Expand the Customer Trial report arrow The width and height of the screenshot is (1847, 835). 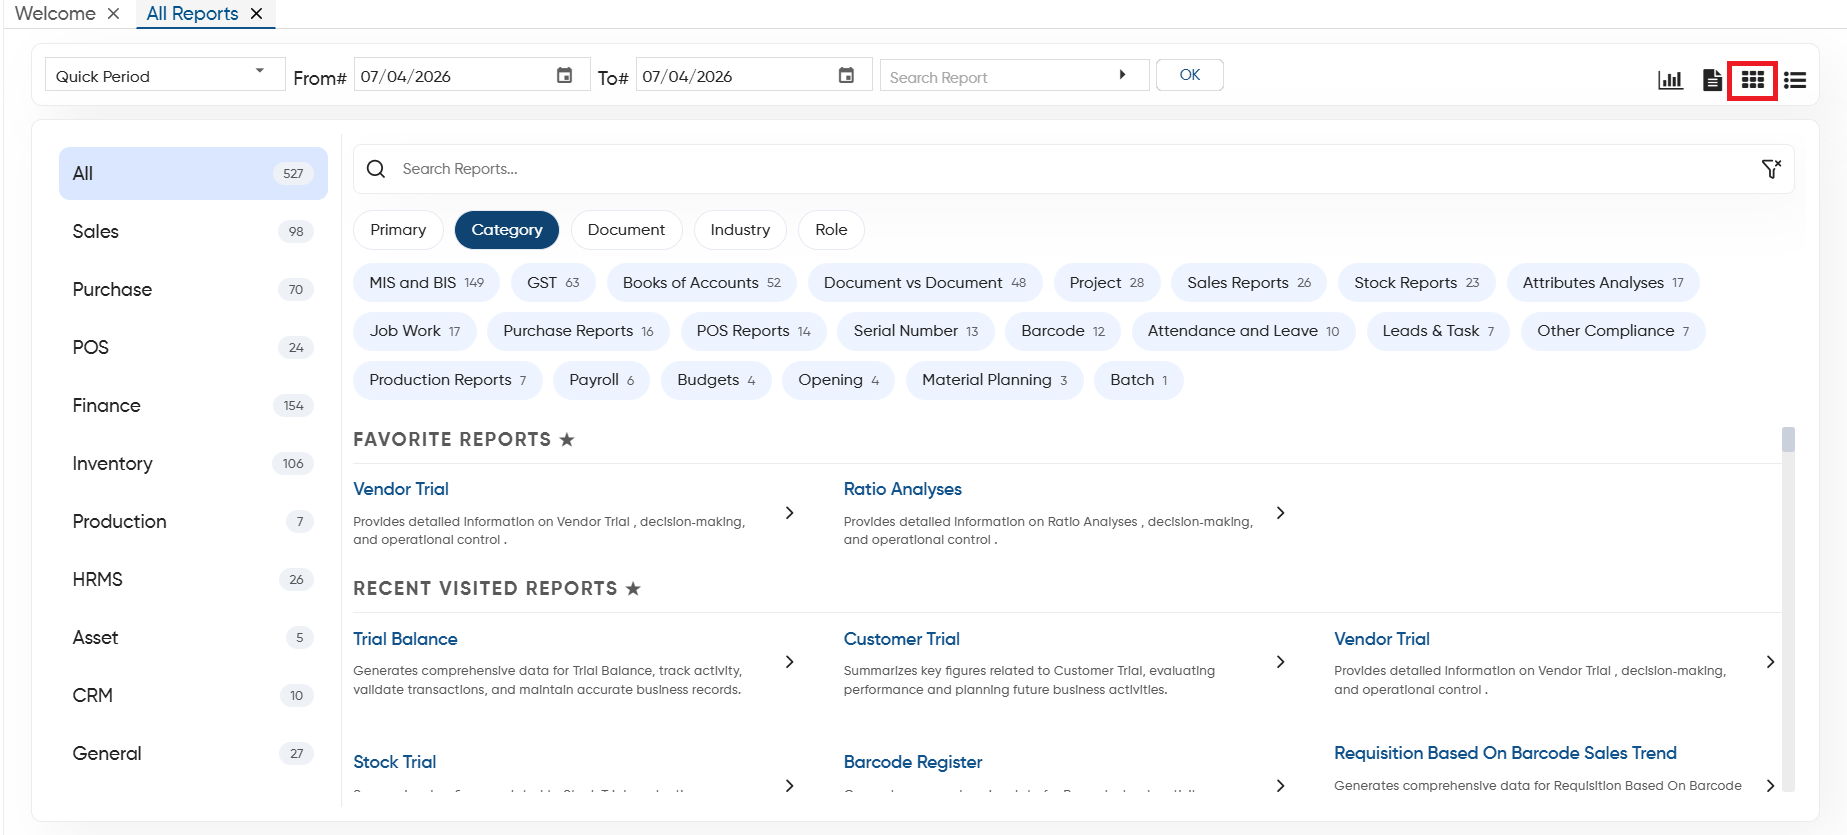click(1281, 662)
